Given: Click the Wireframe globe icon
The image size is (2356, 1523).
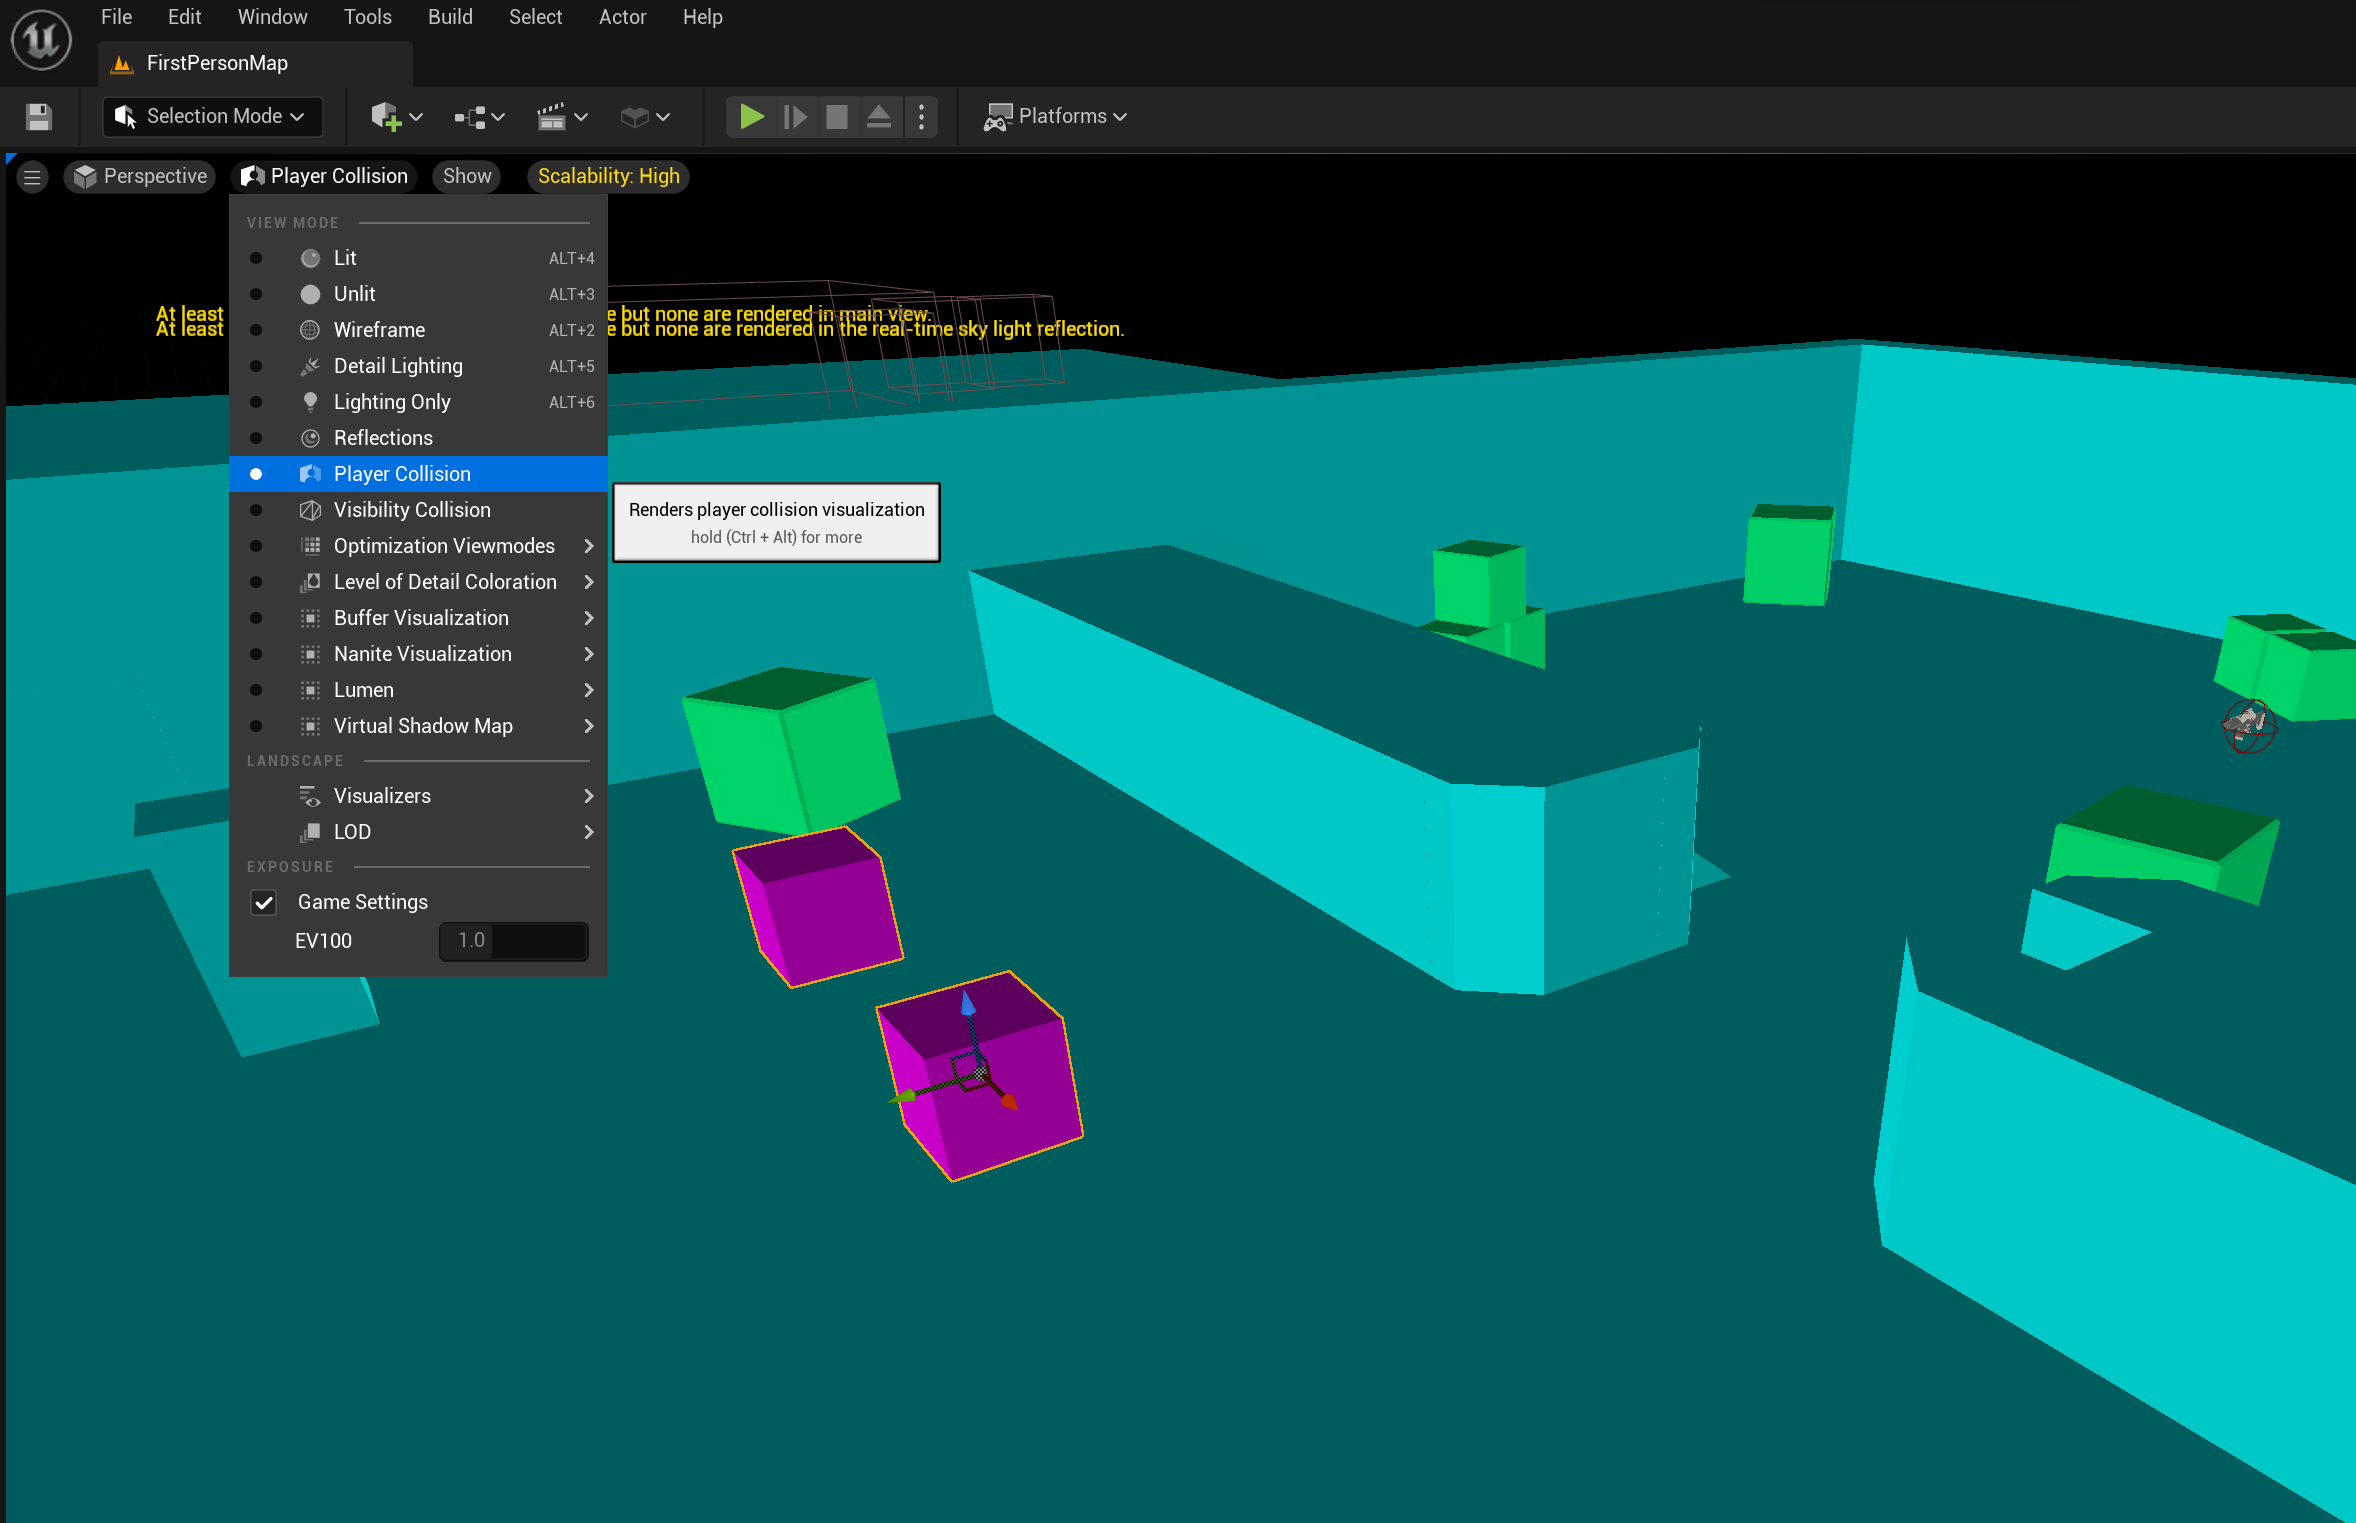Looking at the screenshot, I should (x=311, y=330).
